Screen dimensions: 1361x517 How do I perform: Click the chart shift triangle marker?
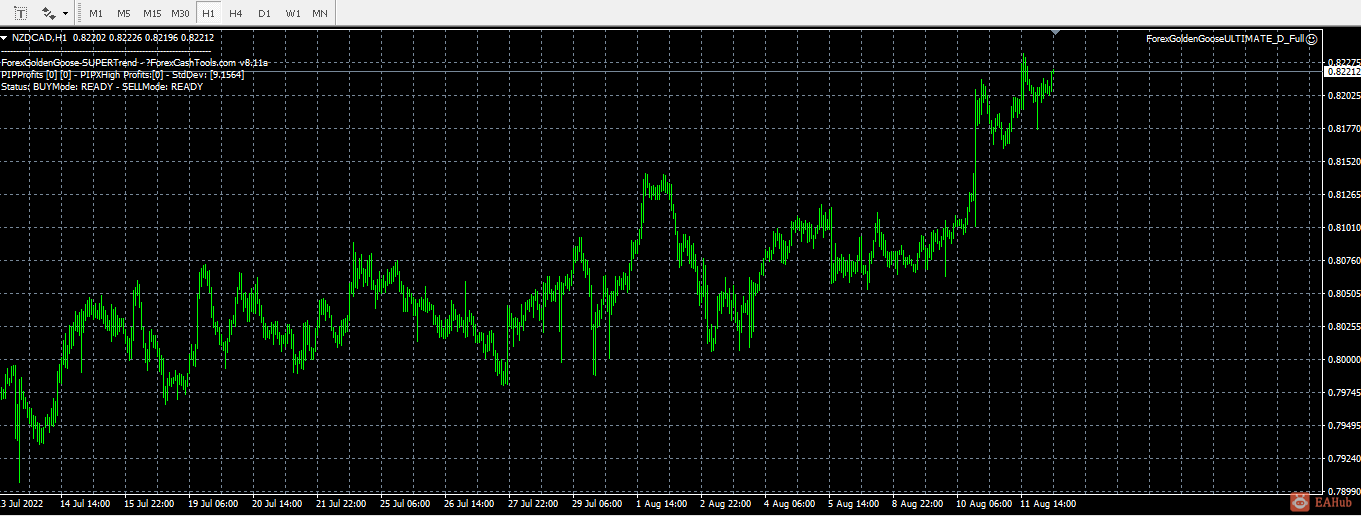[x=1056, y=33]
